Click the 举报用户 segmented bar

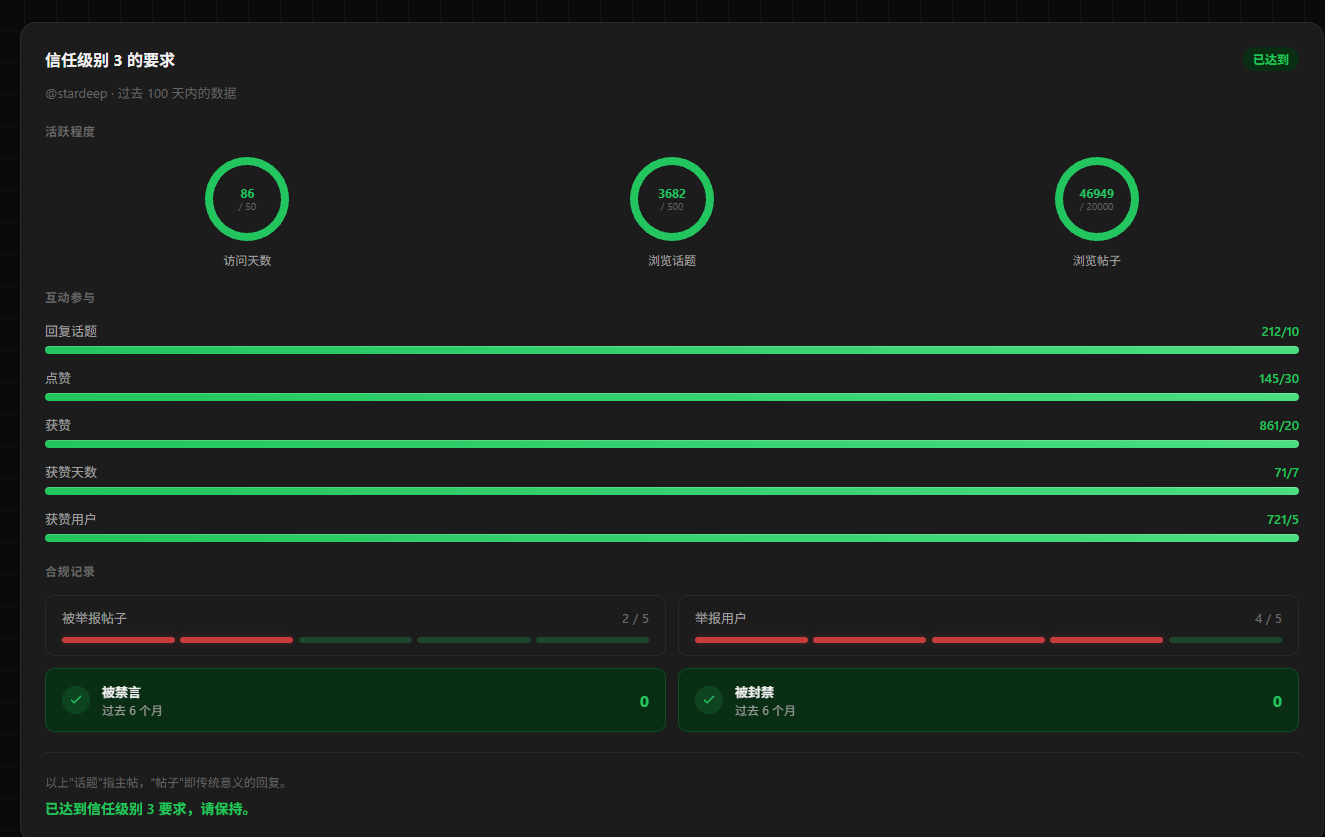(988, 640)
